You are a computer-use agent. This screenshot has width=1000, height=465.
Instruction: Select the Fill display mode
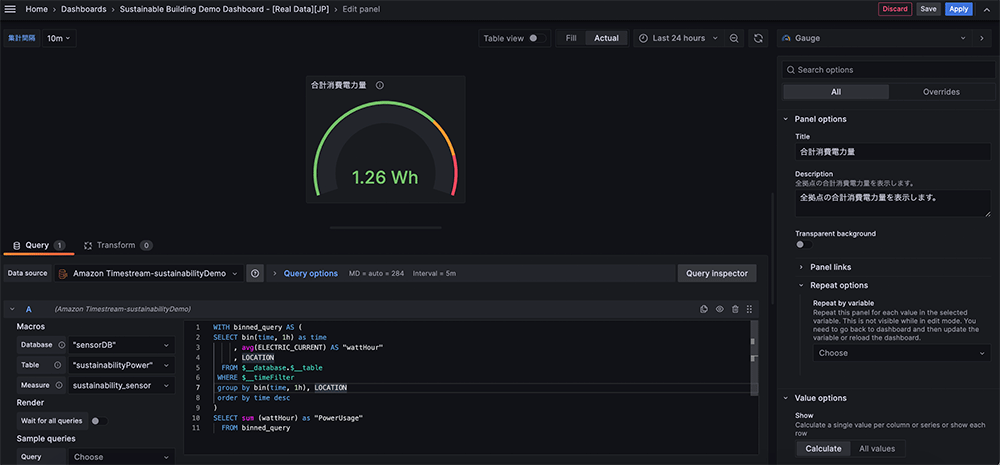(571, 38)
